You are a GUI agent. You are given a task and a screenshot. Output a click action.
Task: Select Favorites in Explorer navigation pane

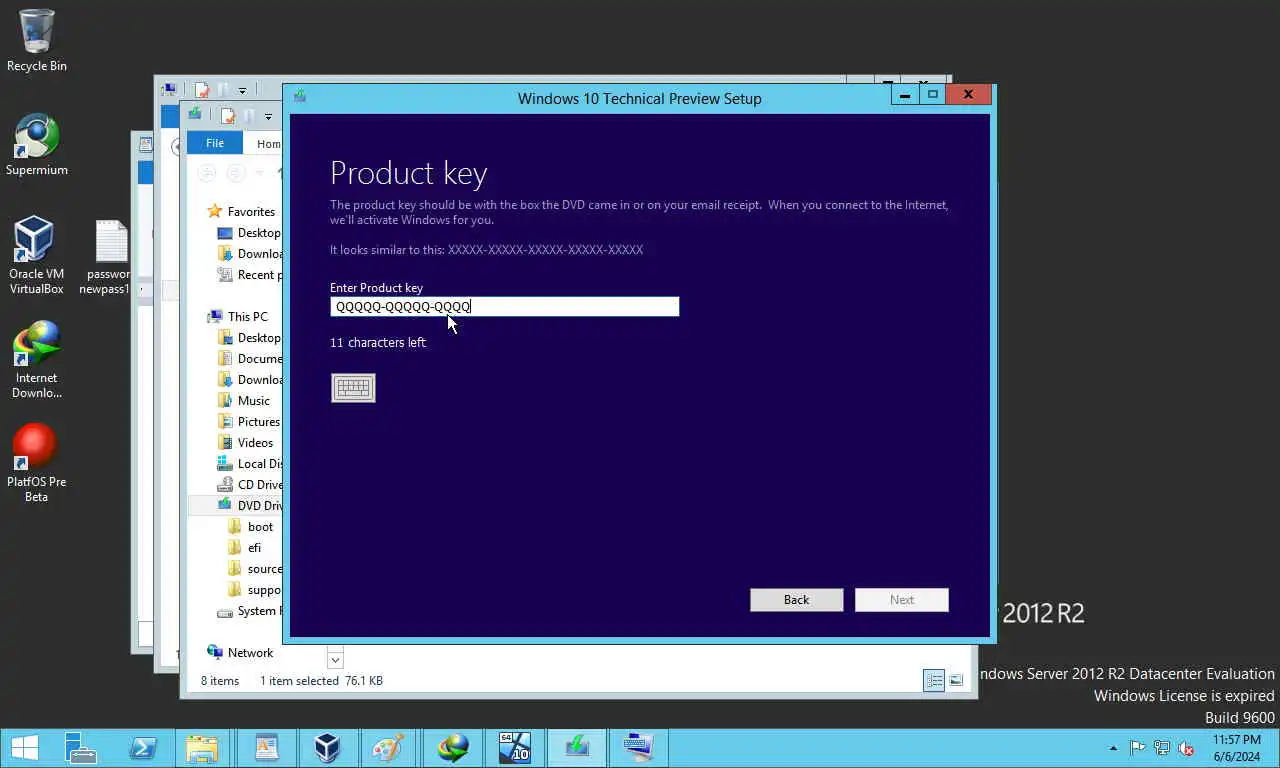(251, 212)
